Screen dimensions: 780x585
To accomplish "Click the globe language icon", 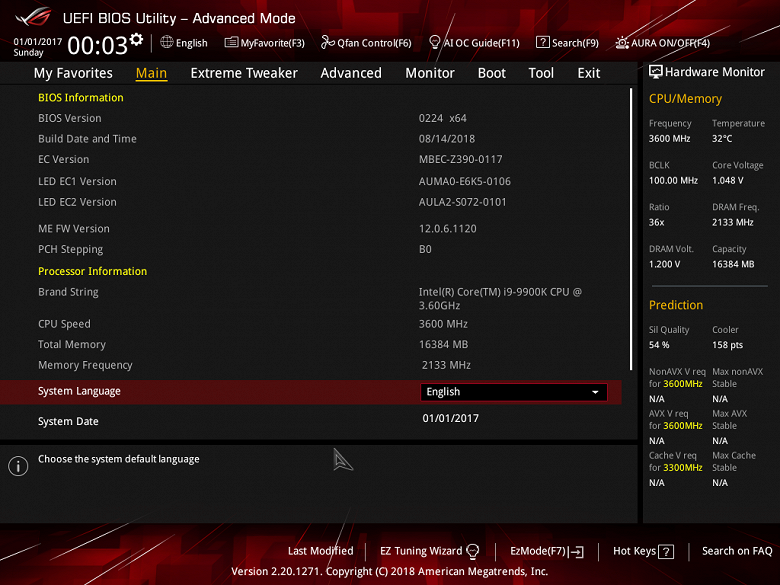I will (167, 42).
